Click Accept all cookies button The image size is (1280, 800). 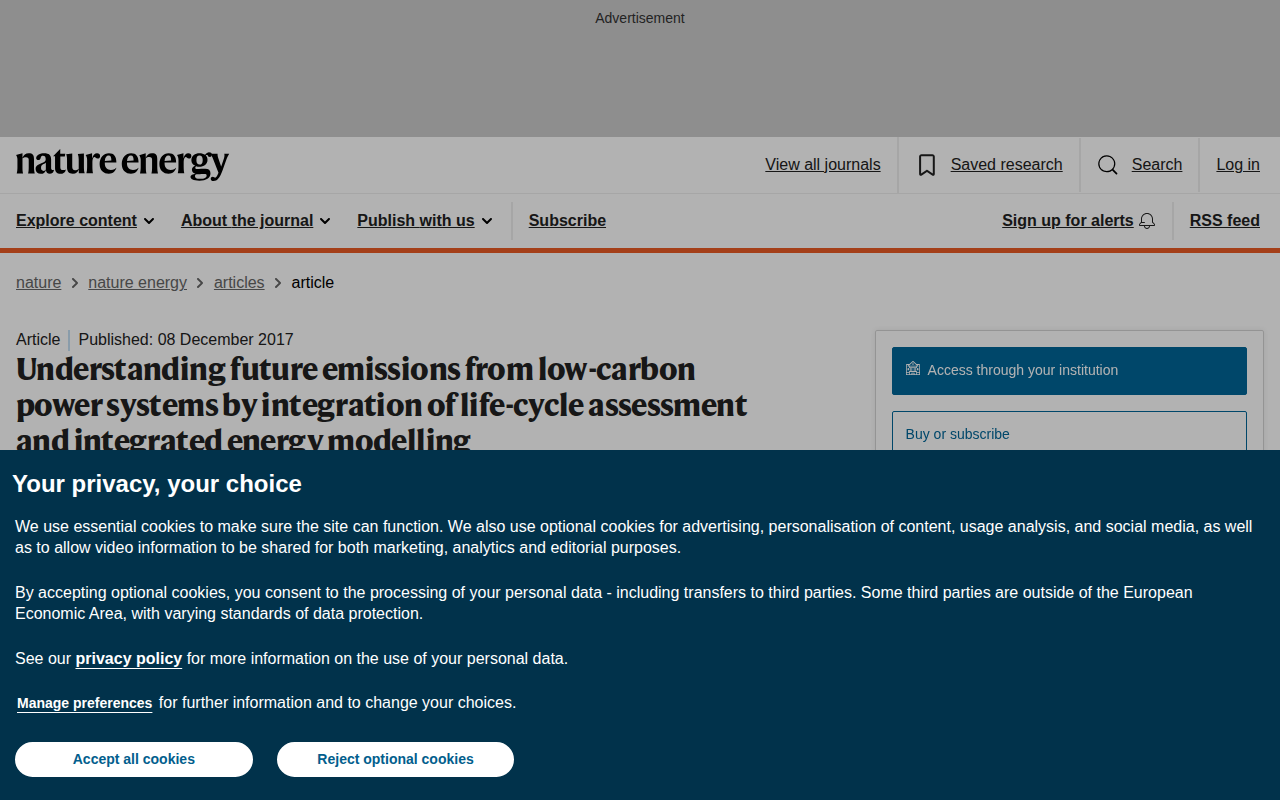pyautogui.click(x=134, y=759)
